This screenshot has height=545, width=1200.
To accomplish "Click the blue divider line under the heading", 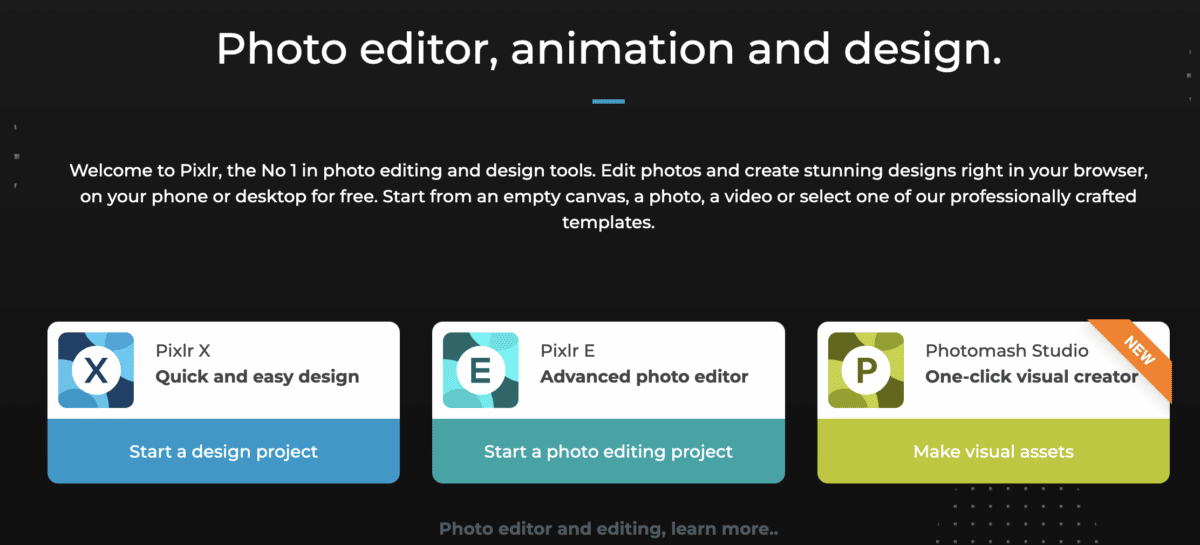I will (608, 101).
